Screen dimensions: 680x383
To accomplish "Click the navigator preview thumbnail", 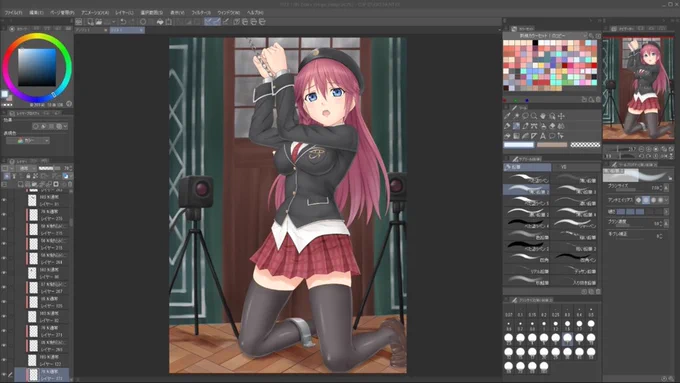I will [638, 88].
